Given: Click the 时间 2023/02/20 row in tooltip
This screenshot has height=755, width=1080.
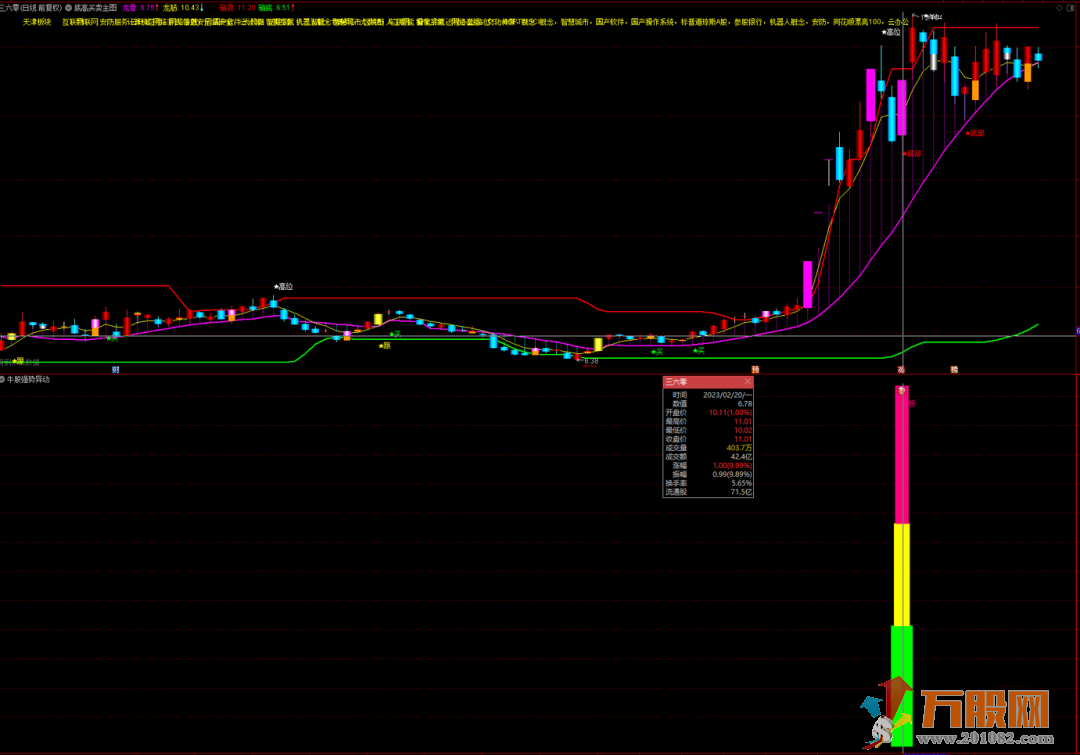Looking at the screenshot, I should click(x=708, y=395).
